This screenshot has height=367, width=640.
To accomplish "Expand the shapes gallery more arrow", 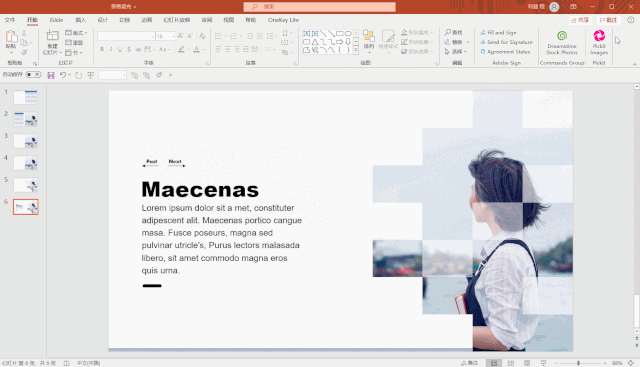I will click(x=356, y=51).
